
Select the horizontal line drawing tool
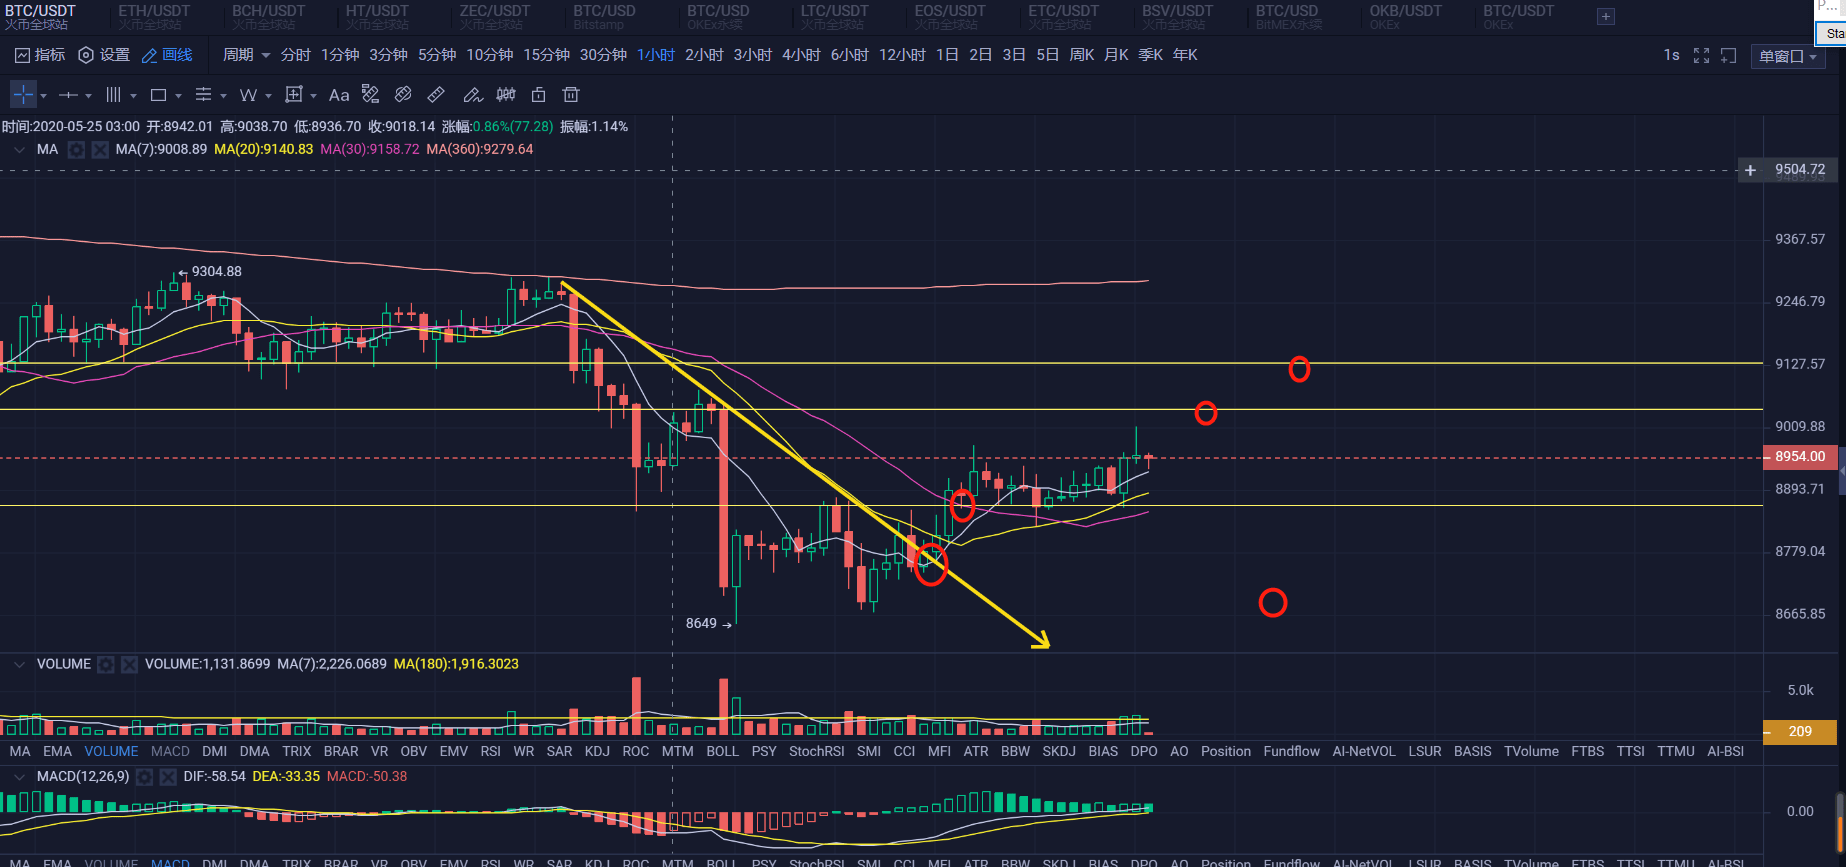68,95
